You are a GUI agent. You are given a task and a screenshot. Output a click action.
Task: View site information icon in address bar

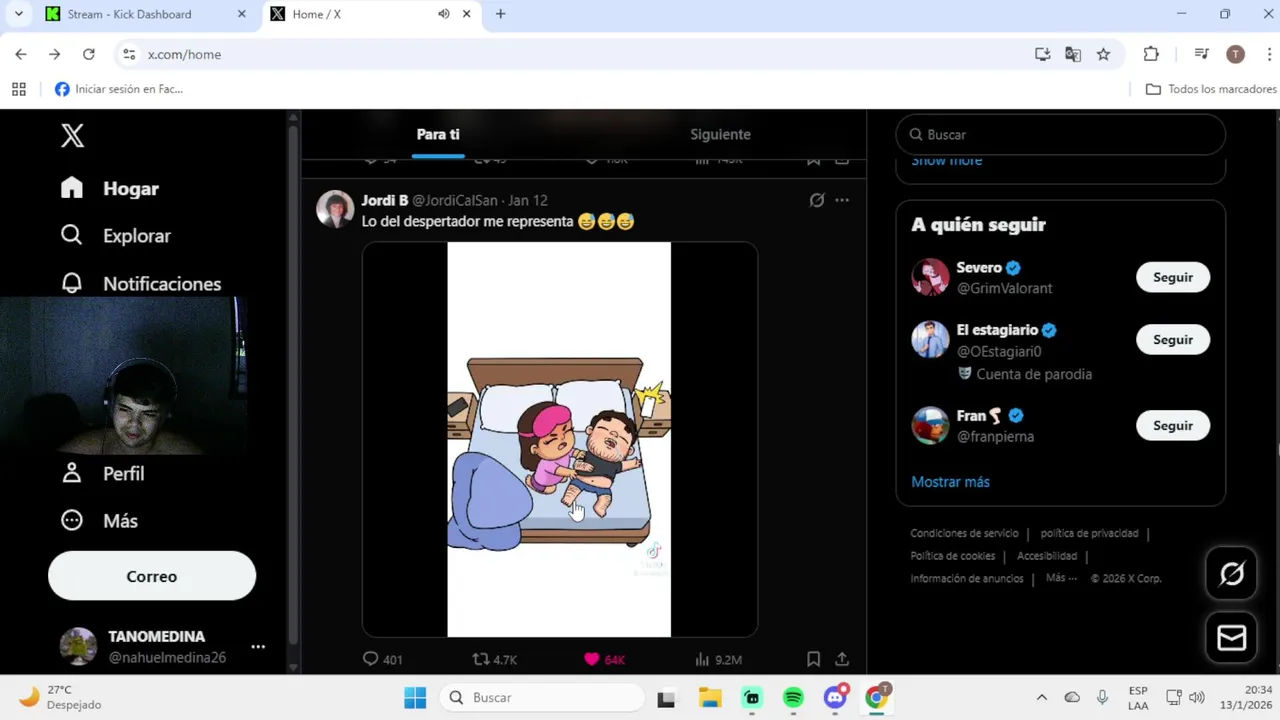point(129,54)
